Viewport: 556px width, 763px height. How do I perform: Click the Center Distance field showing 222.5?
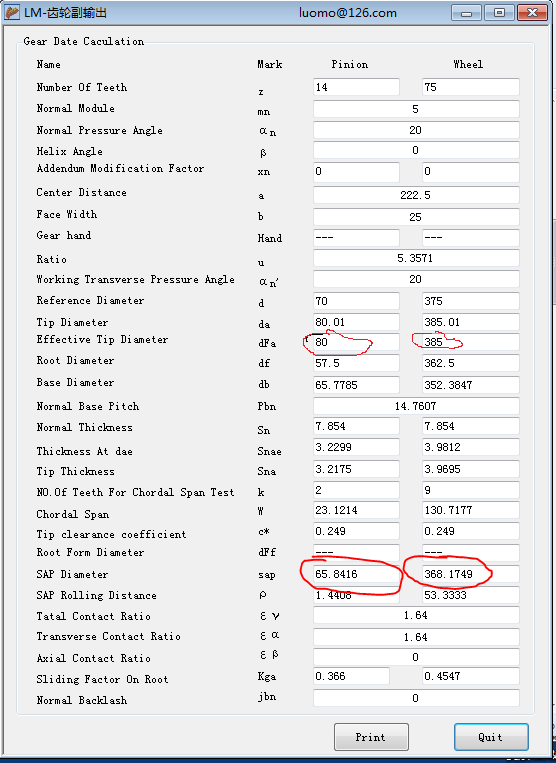point(416,195)
